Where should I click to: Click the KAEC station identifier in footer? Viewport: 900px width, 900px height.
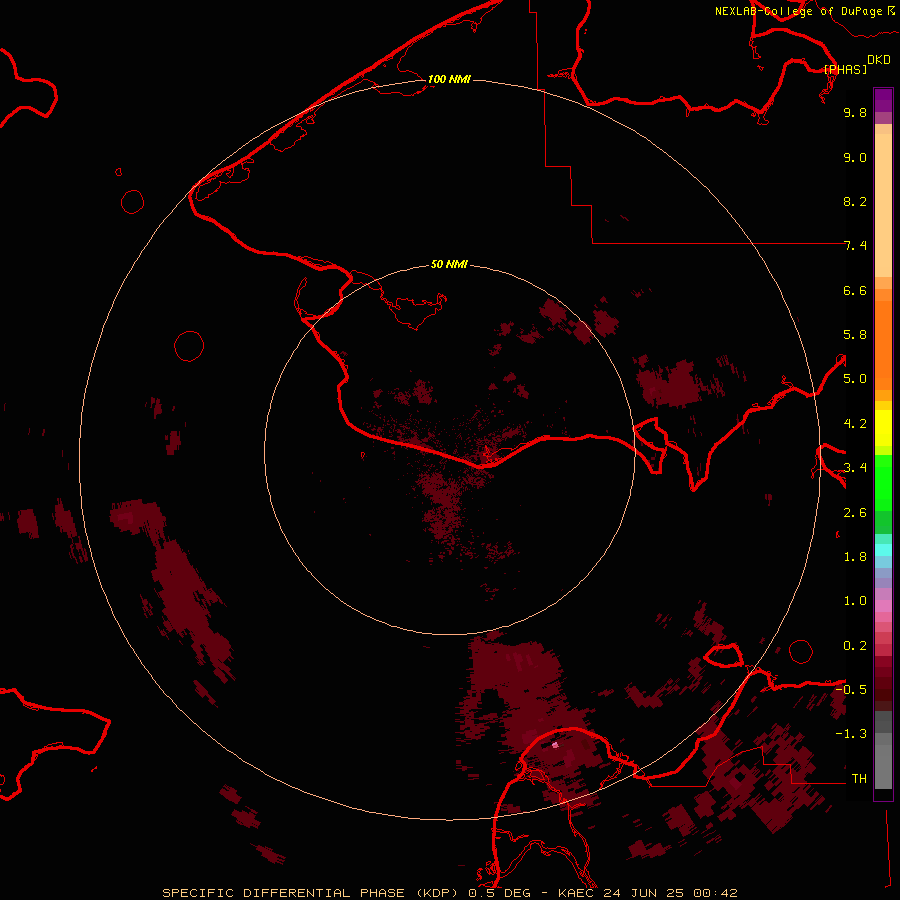[x=577, y=893]
